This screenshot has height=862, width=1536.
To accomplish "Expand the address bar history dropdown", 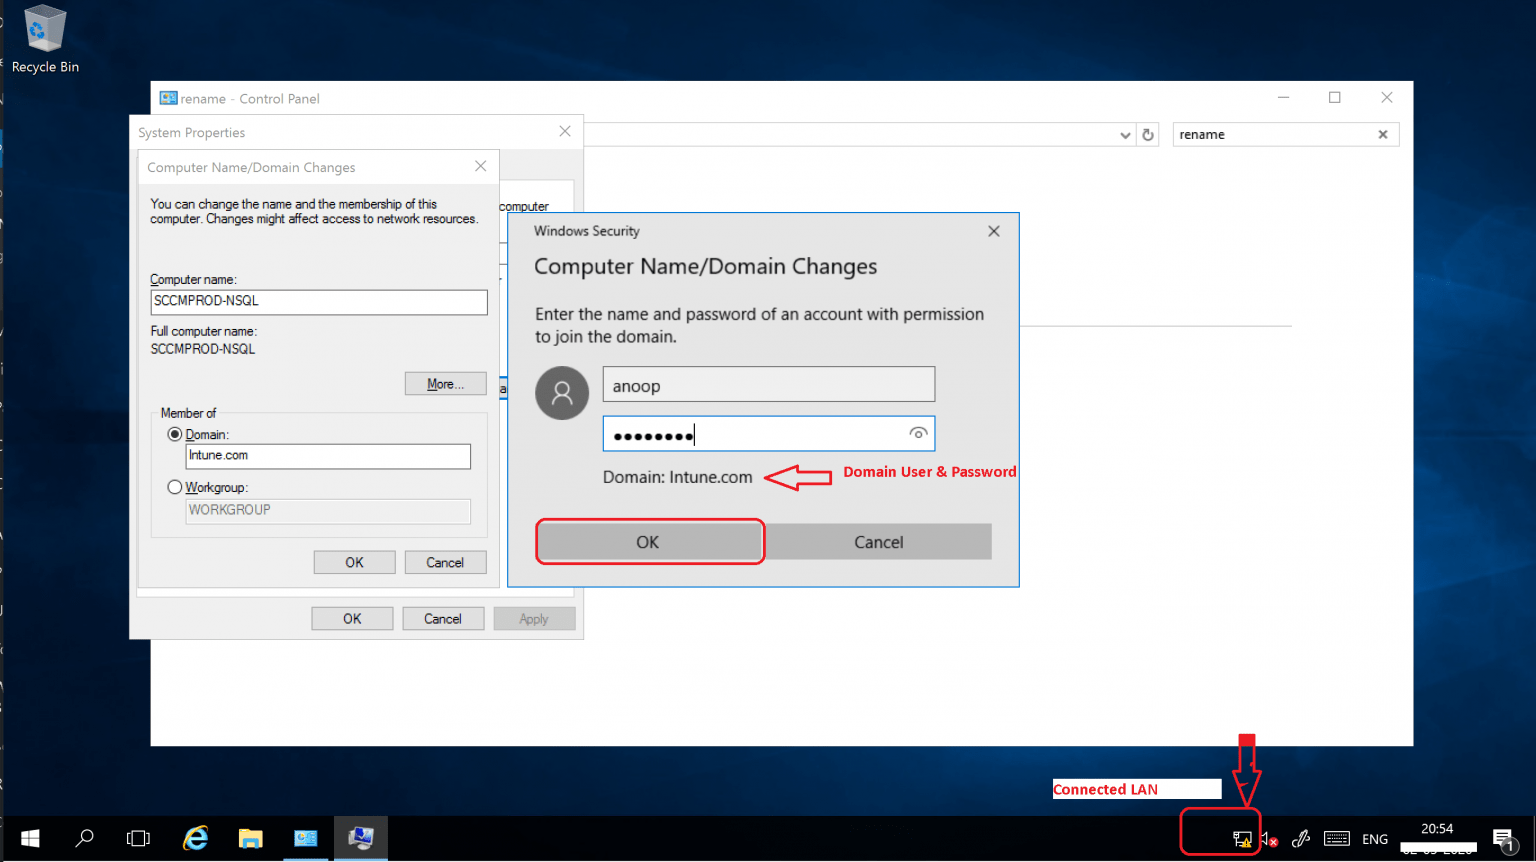I will tap(1125, 134).
